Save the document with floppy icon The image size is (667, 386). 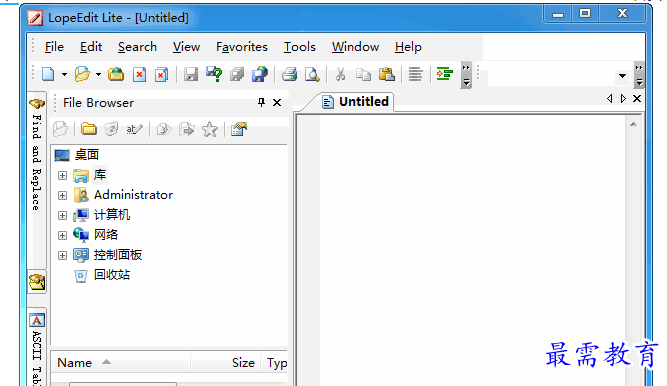pos(191,74)
